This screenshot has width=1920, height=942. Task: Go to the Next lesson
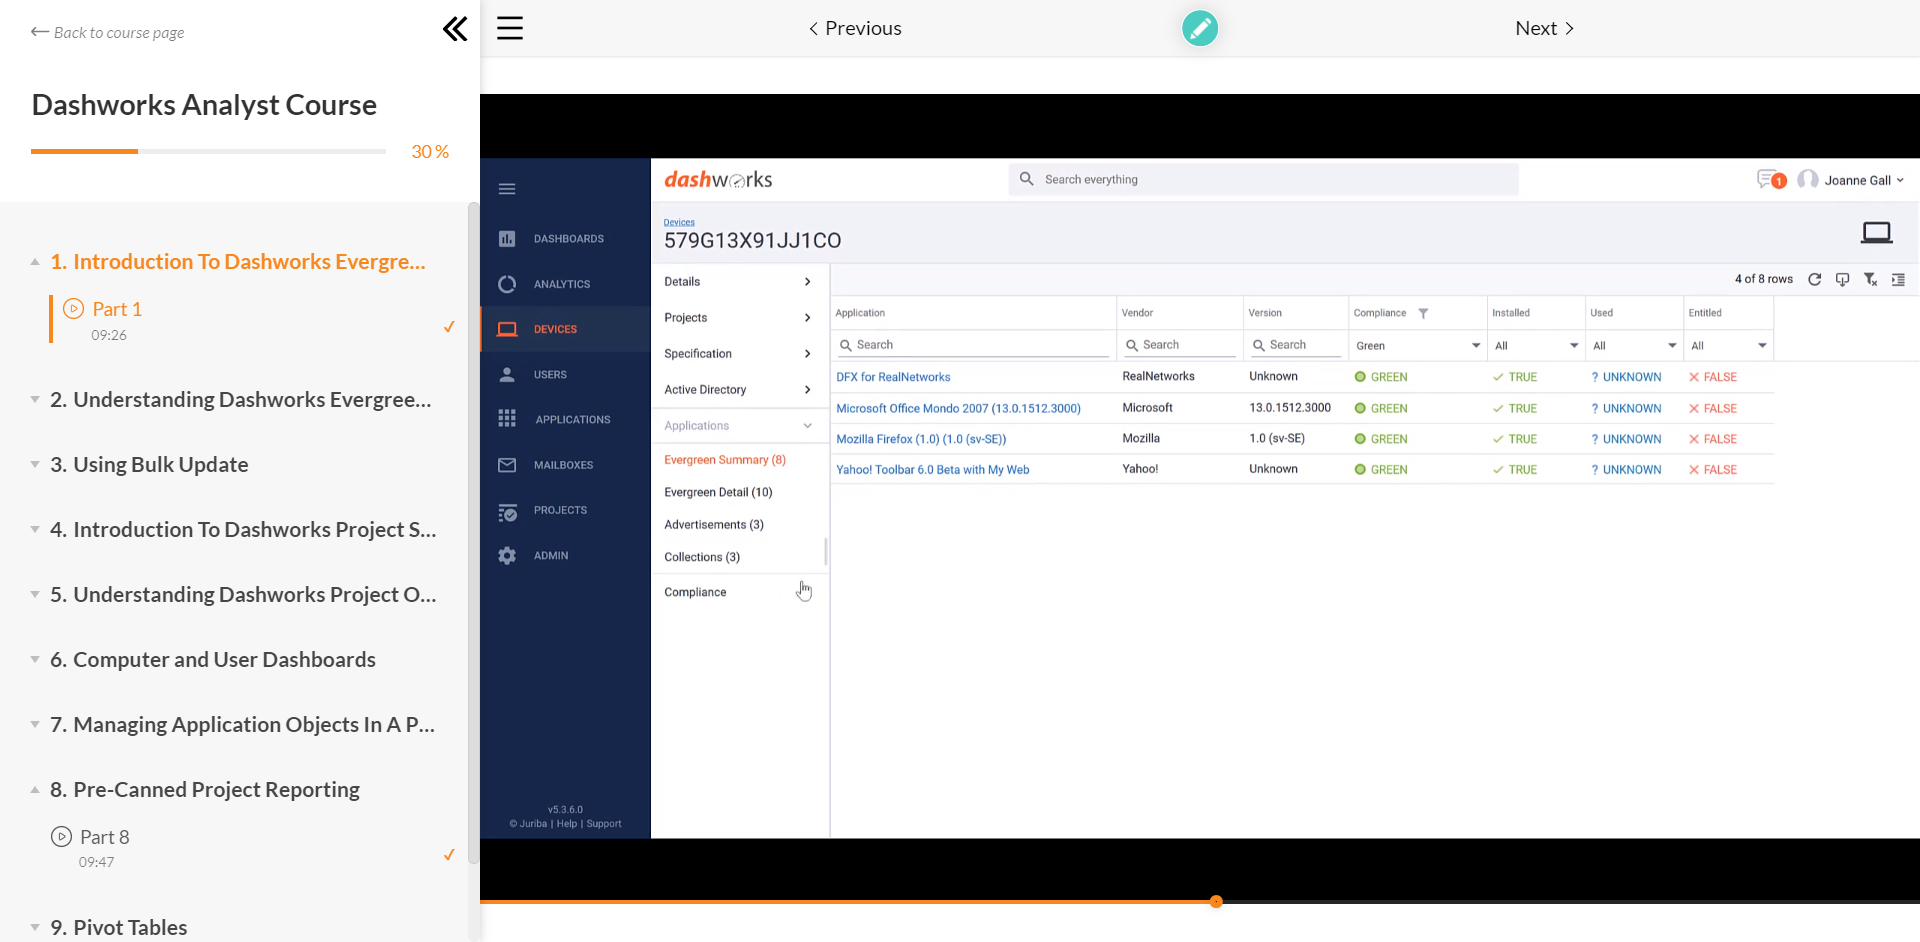click(1544, 28)
